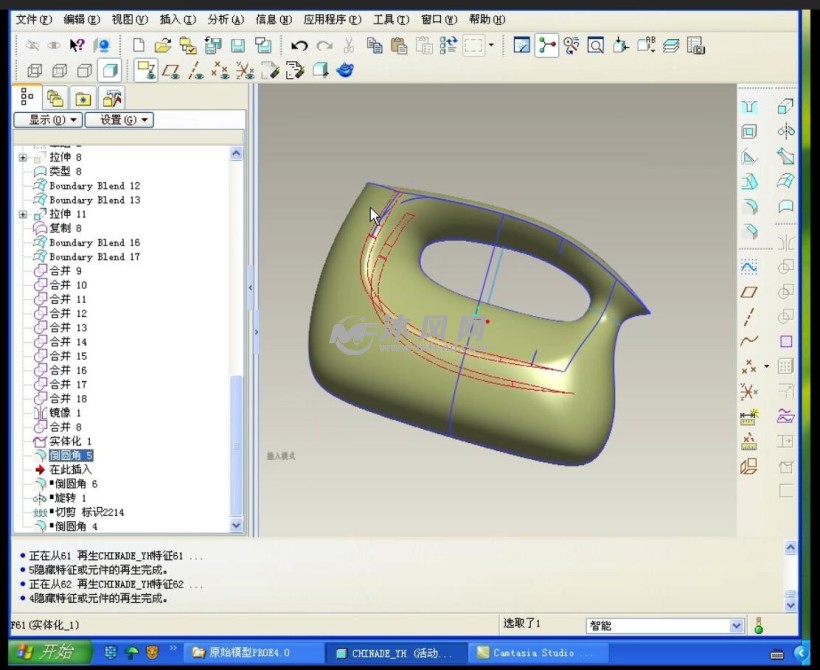Start the Sketch tool with the wavy-curve icon
This screenshot has height=670, width=820.
(x=749, y=267)
